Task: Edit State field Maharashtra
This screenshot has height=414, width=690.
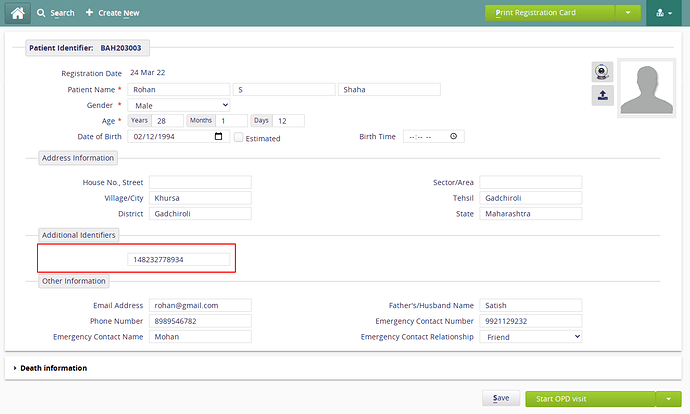Action: pos(531,213)
